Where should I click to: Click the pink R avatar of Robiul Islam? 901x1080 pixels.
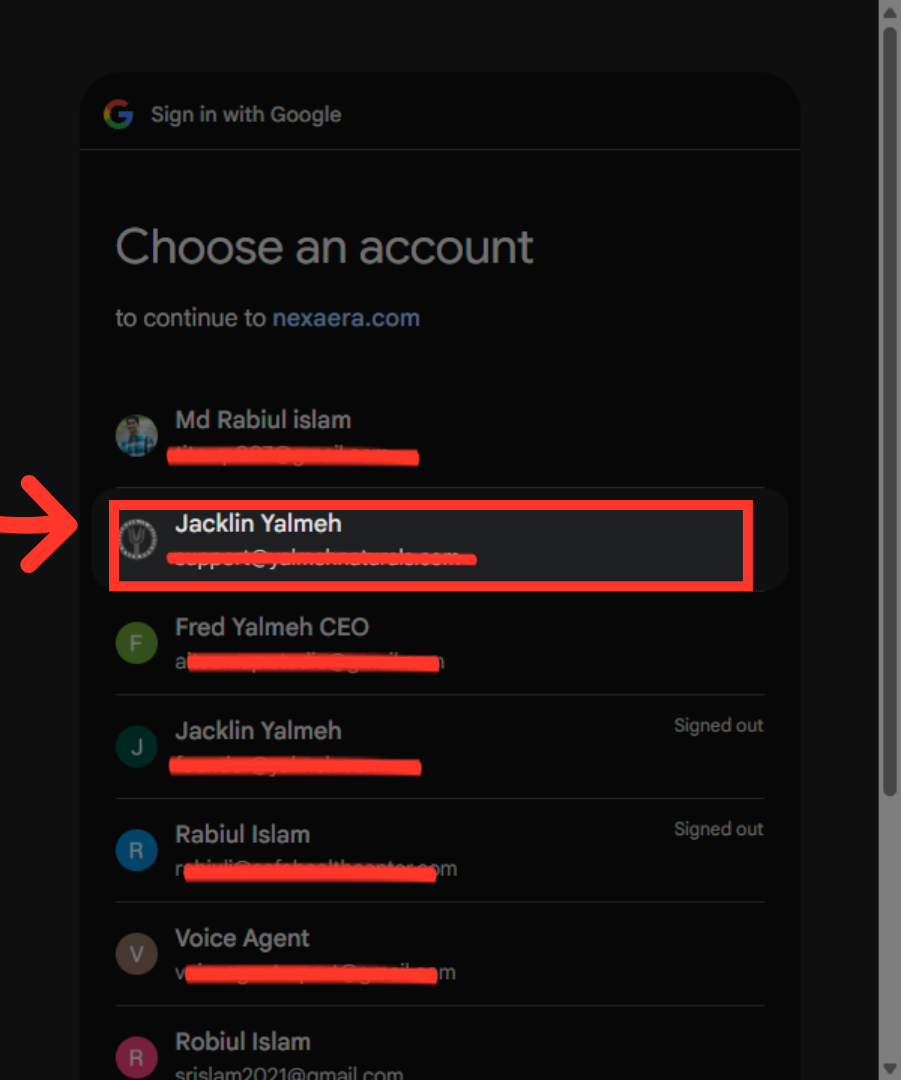click(136, 1057)
